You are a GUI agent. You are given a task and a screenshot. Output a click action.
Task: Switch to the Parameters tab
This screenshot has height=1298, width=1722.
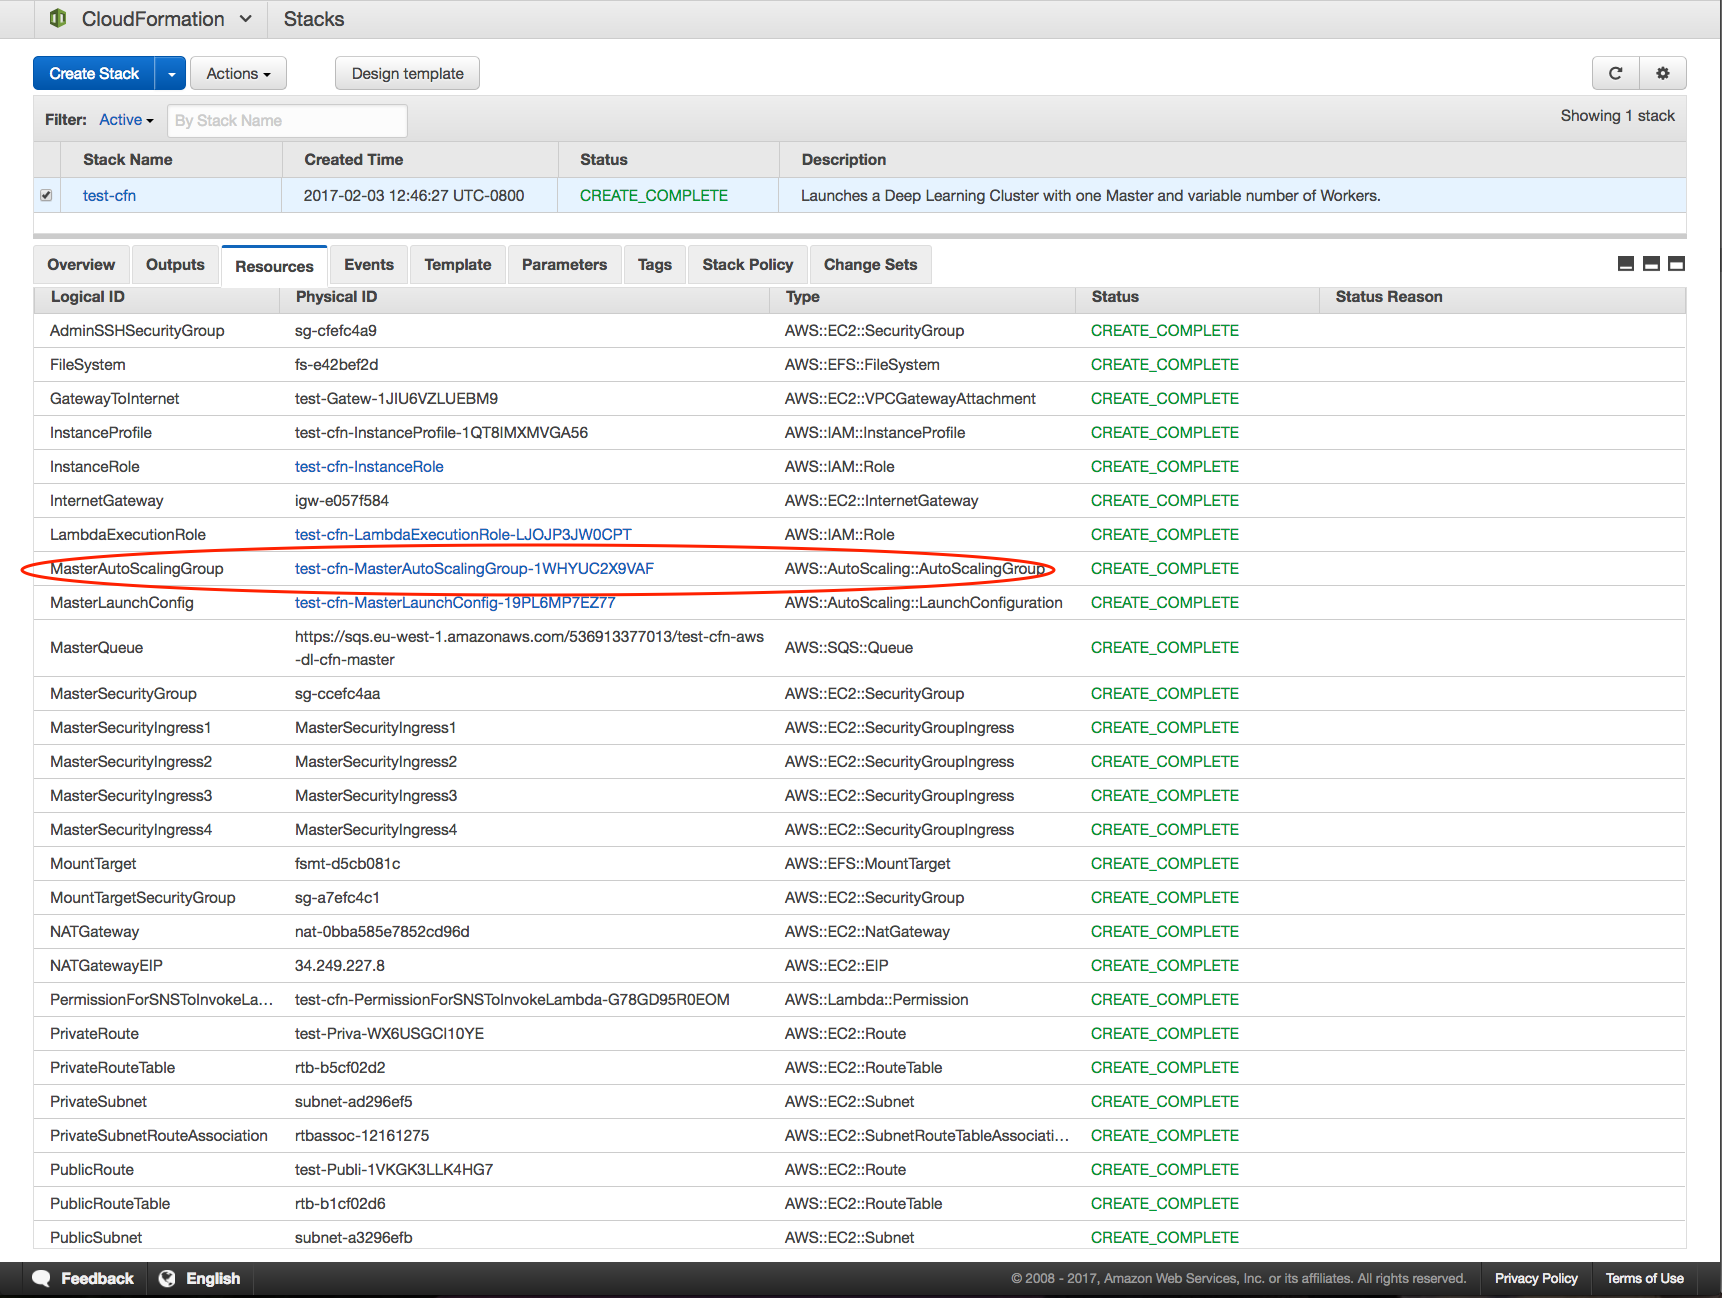pyautogui.click(x=564, y=265)
